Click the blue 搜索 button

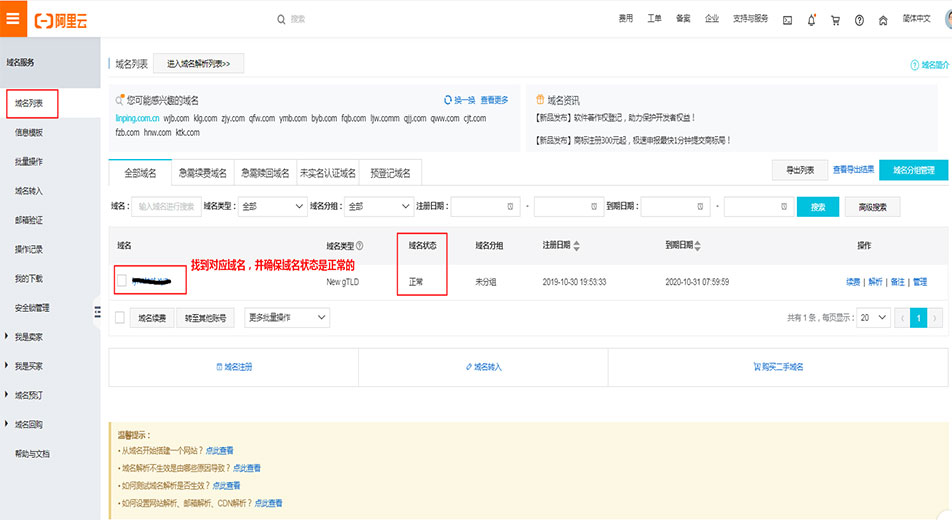[x=817, y=207]
